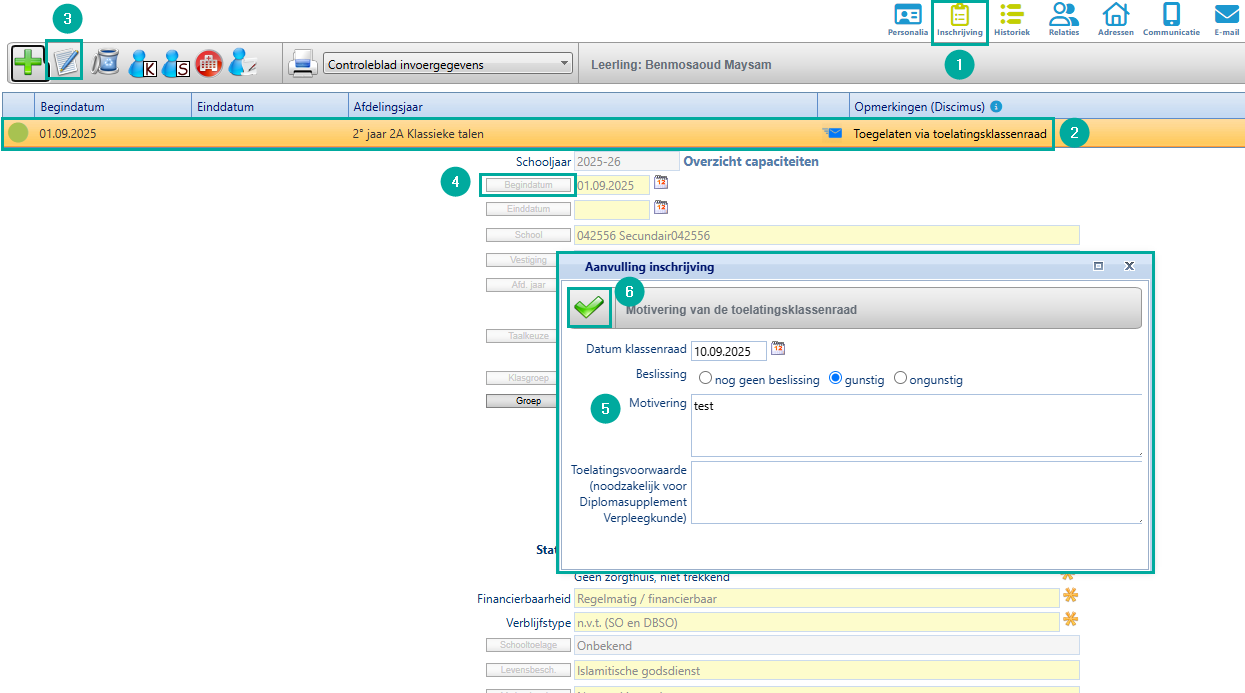Click orange asterisk next to Verblijfstype
The height and width of the screenshot is (693, 1245).
pyautogui.click(x=1071, y=620)
